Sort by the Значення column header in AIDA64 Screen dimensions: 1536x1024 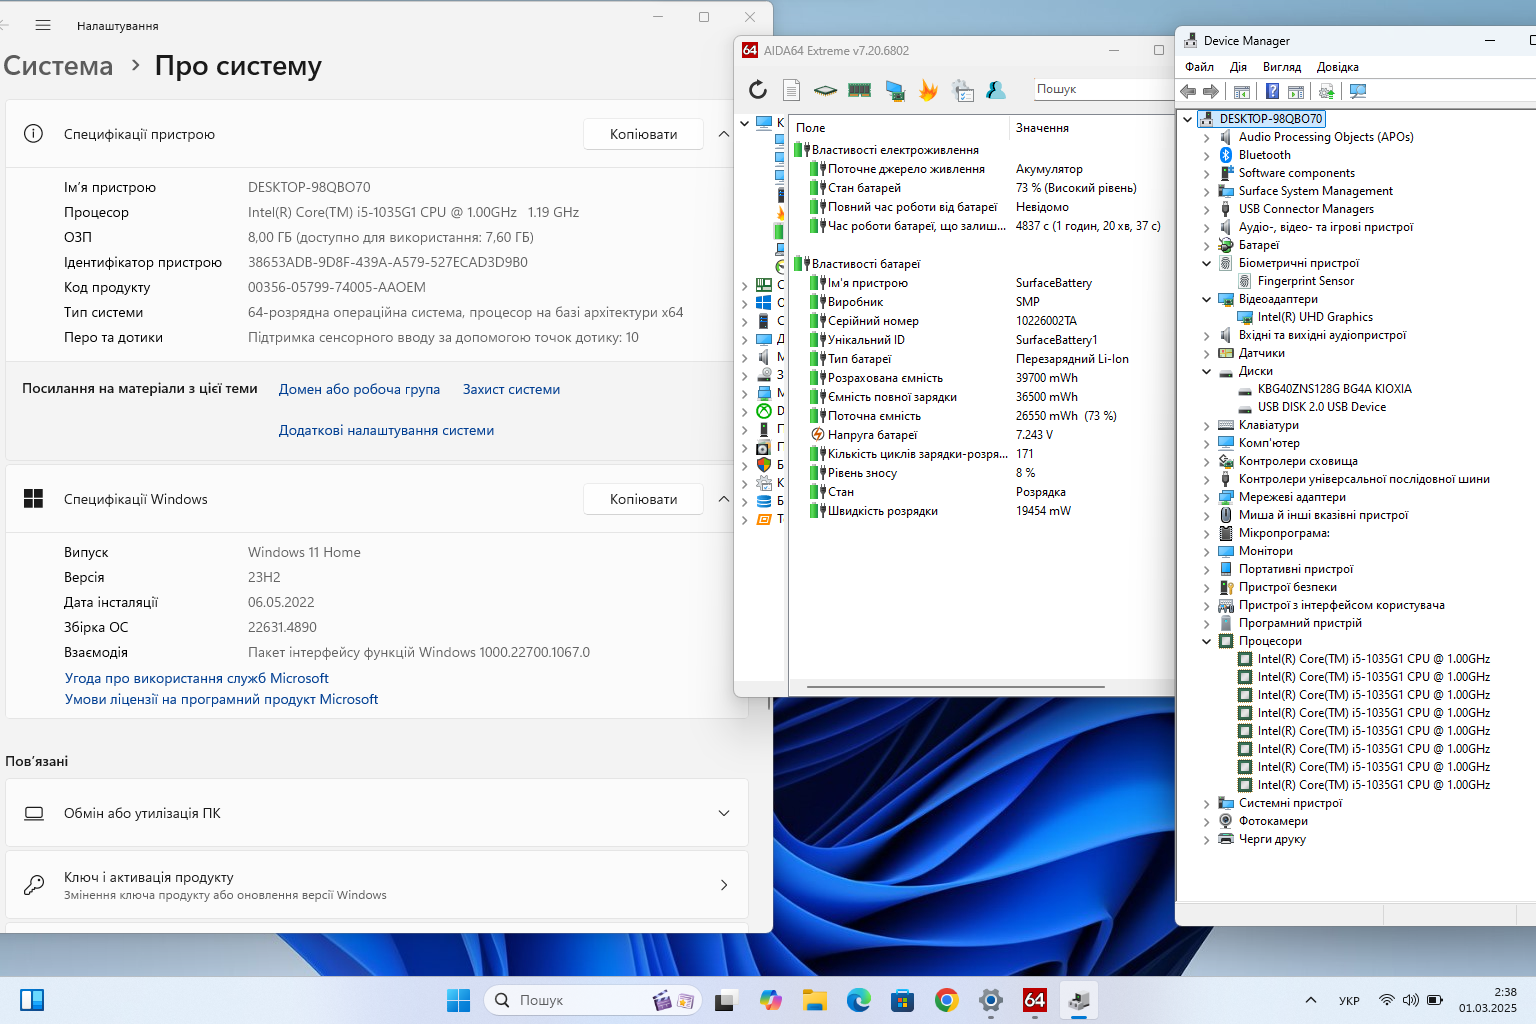point(1091,128)
